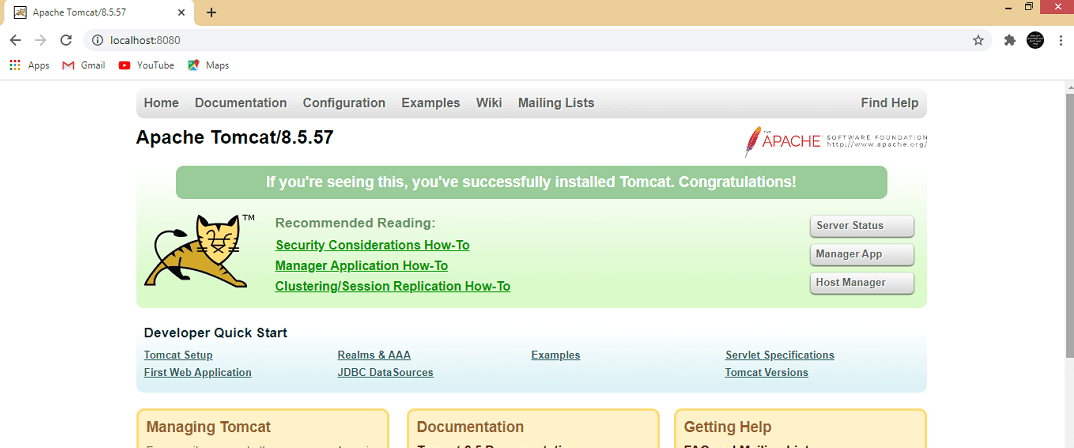
Task: Open Security Considerations How-To link
Action: (372, 245)
